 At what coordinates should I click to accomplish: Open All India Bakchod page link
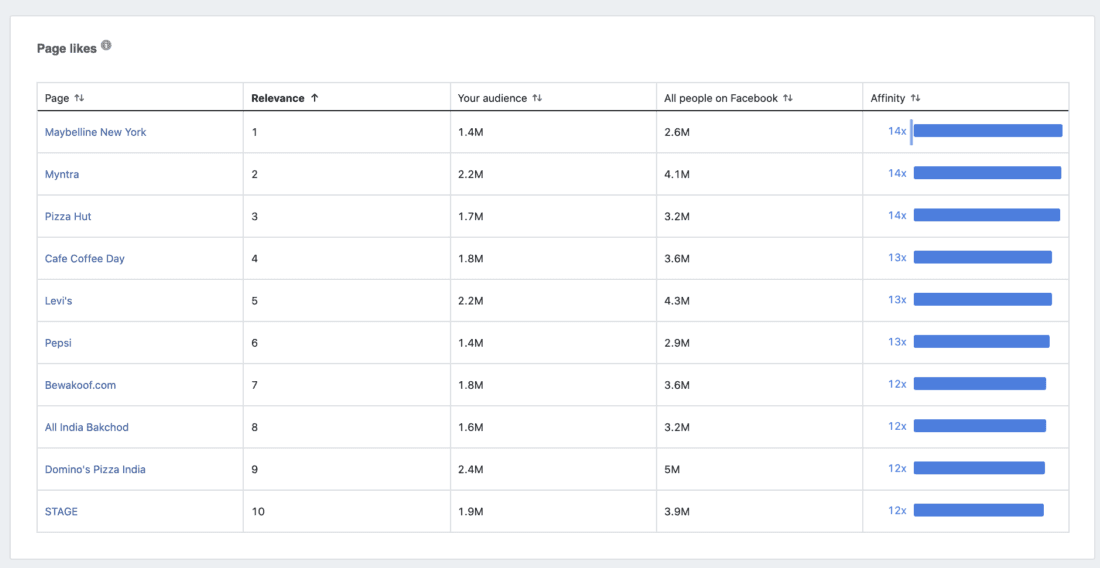coord(87,426)
